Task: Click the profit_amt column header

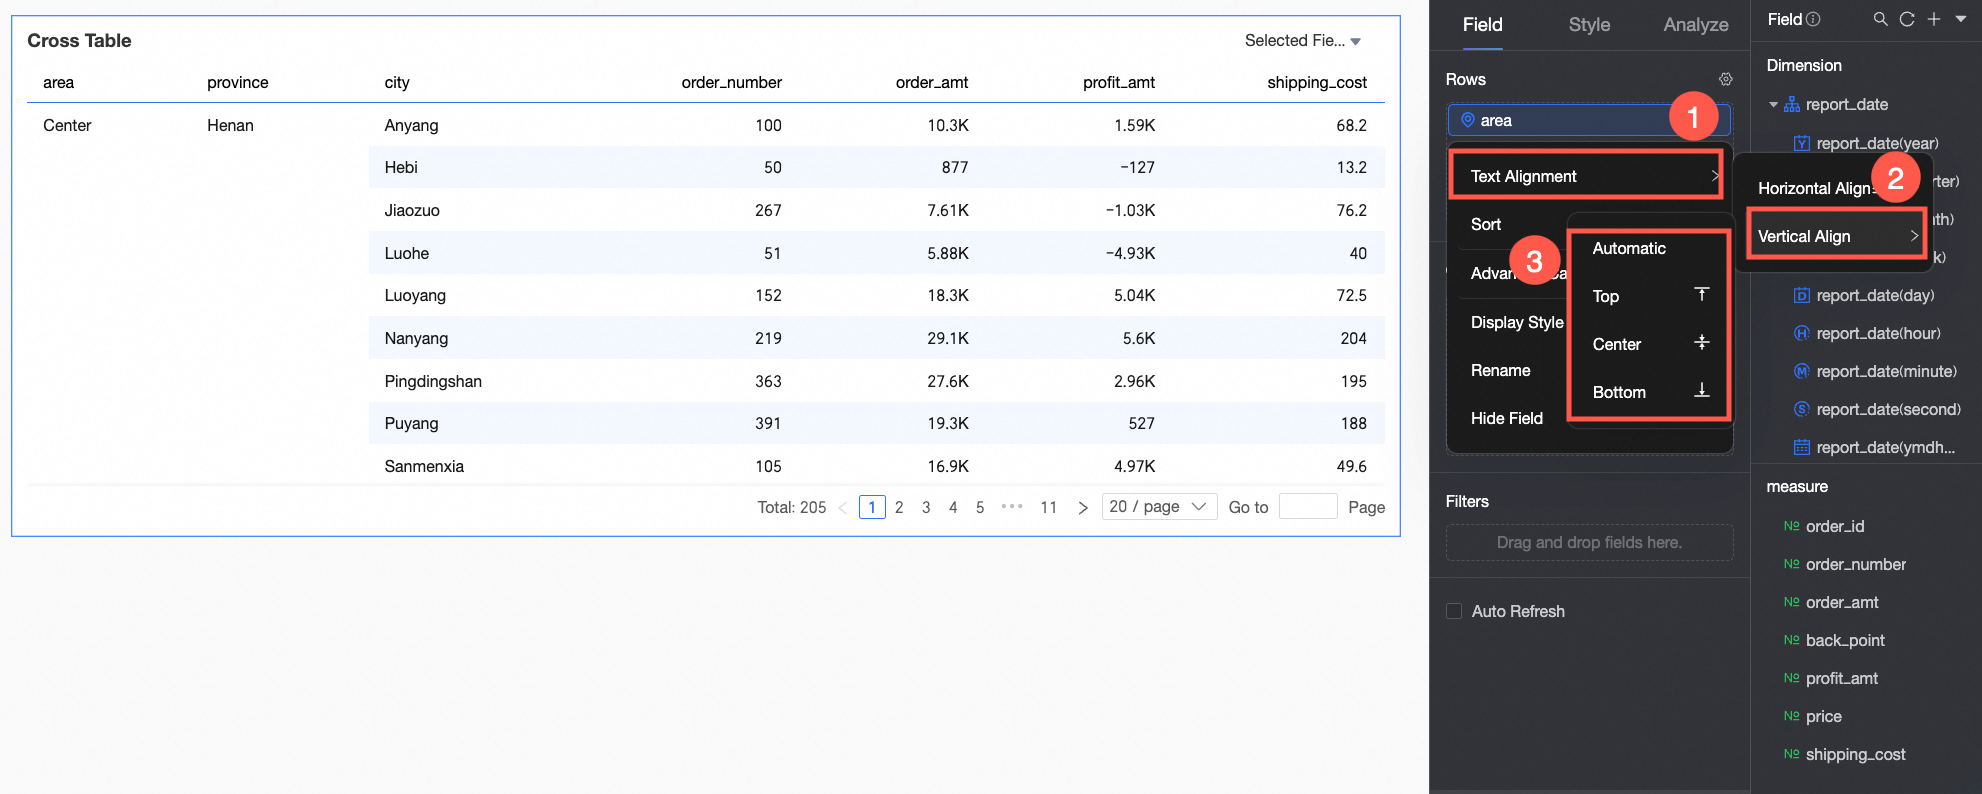Action: tap(1119, 82)
